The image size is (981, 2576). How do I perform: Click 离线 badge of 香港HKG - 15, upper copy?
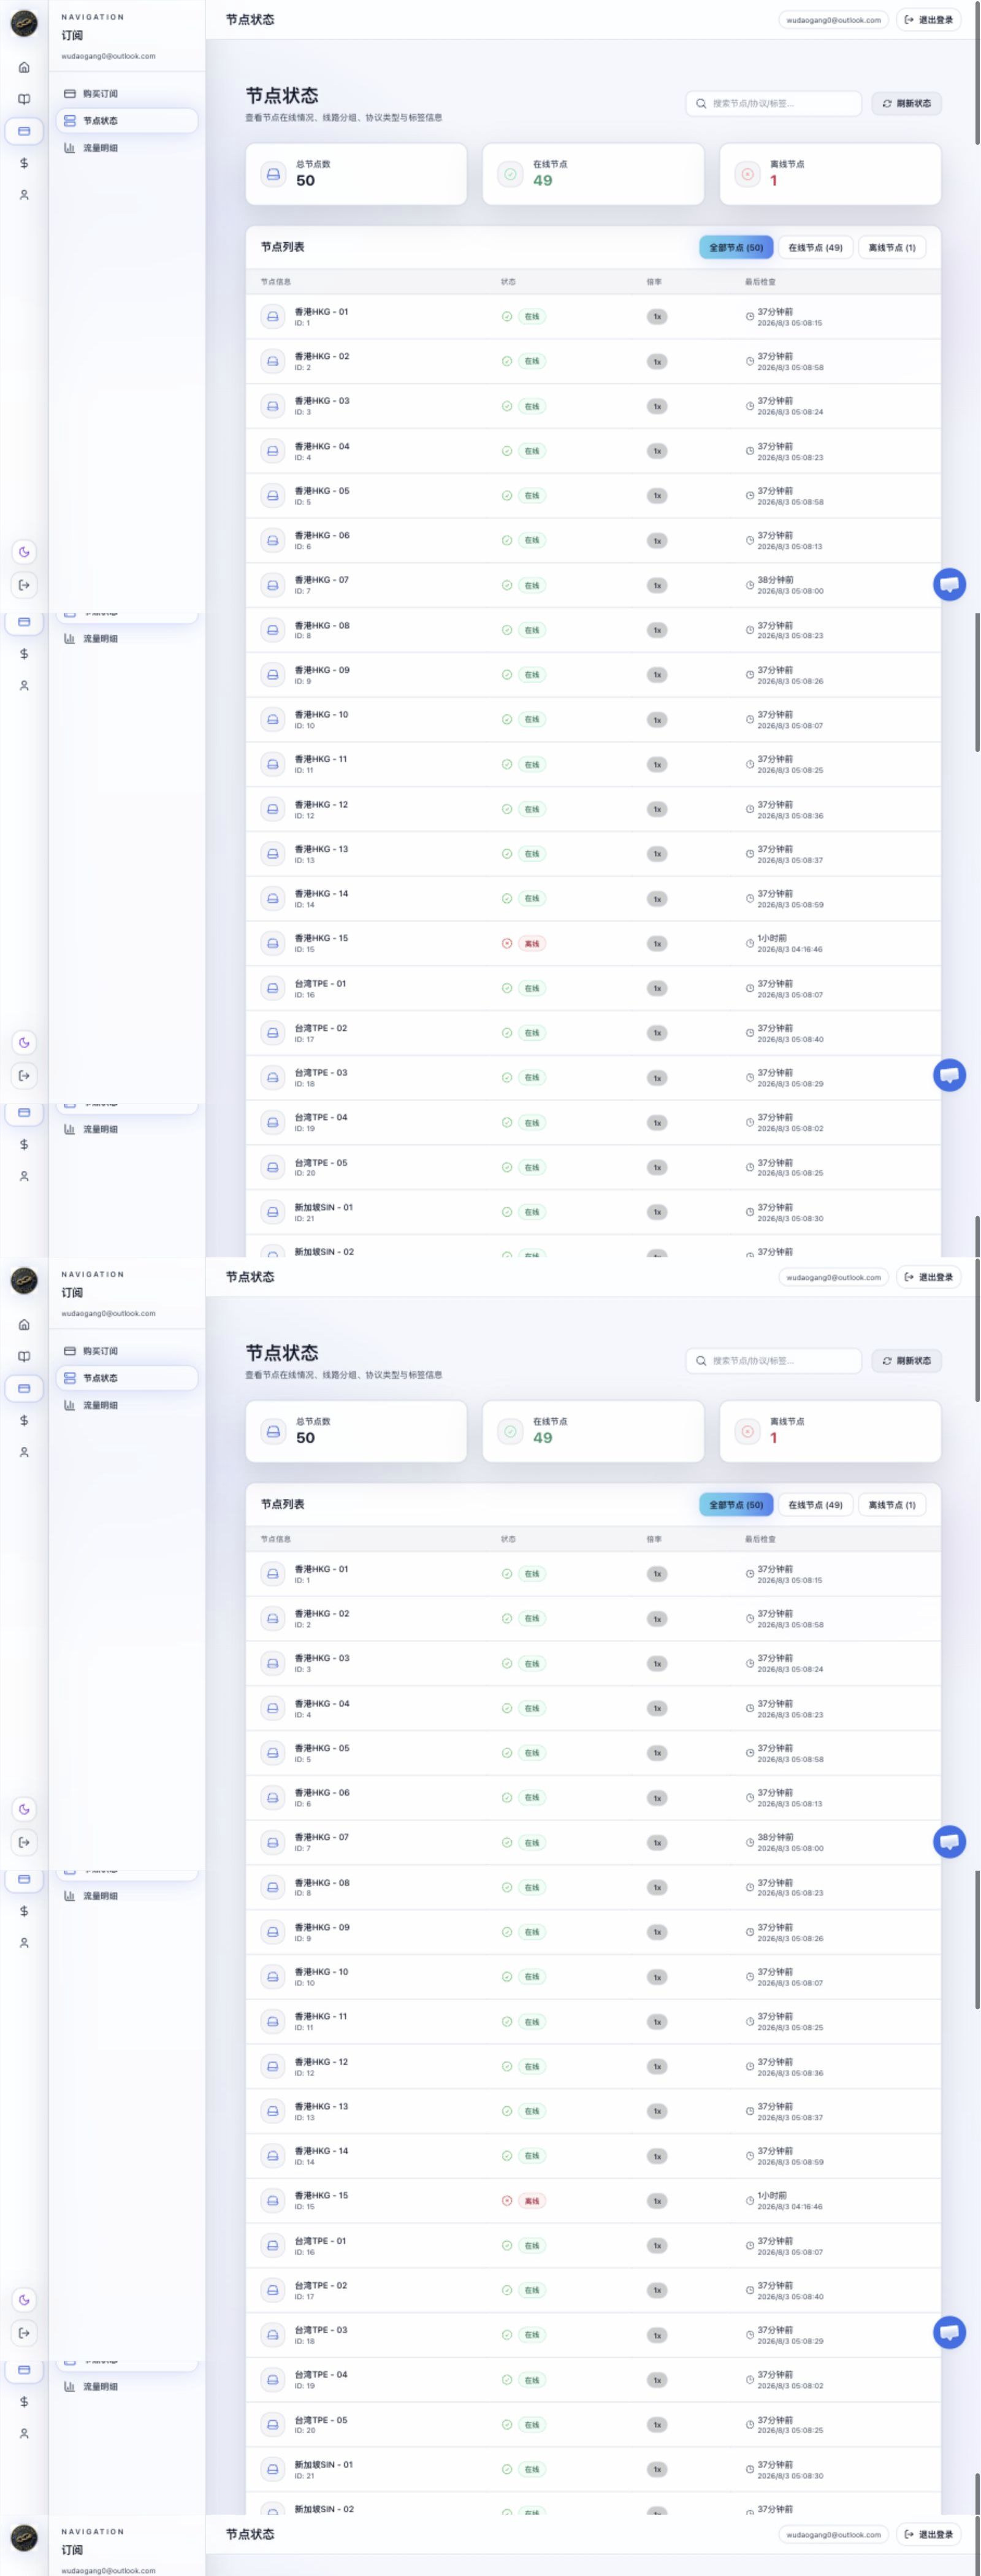tap(532, 943)
